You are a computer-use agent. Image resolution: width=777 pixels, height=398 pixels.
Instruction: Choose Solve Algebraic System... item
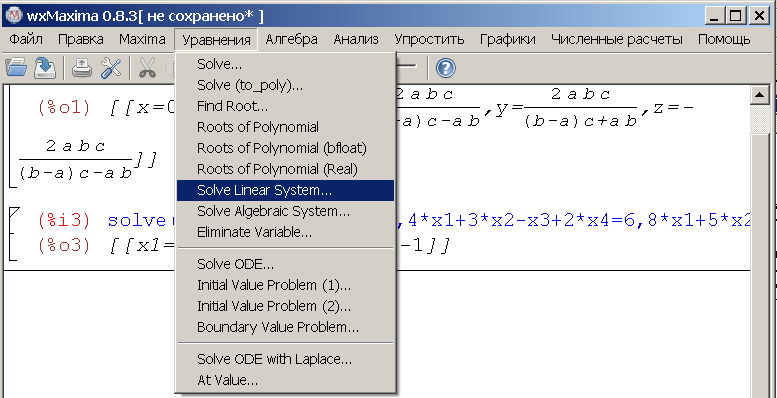coord(285,211)
